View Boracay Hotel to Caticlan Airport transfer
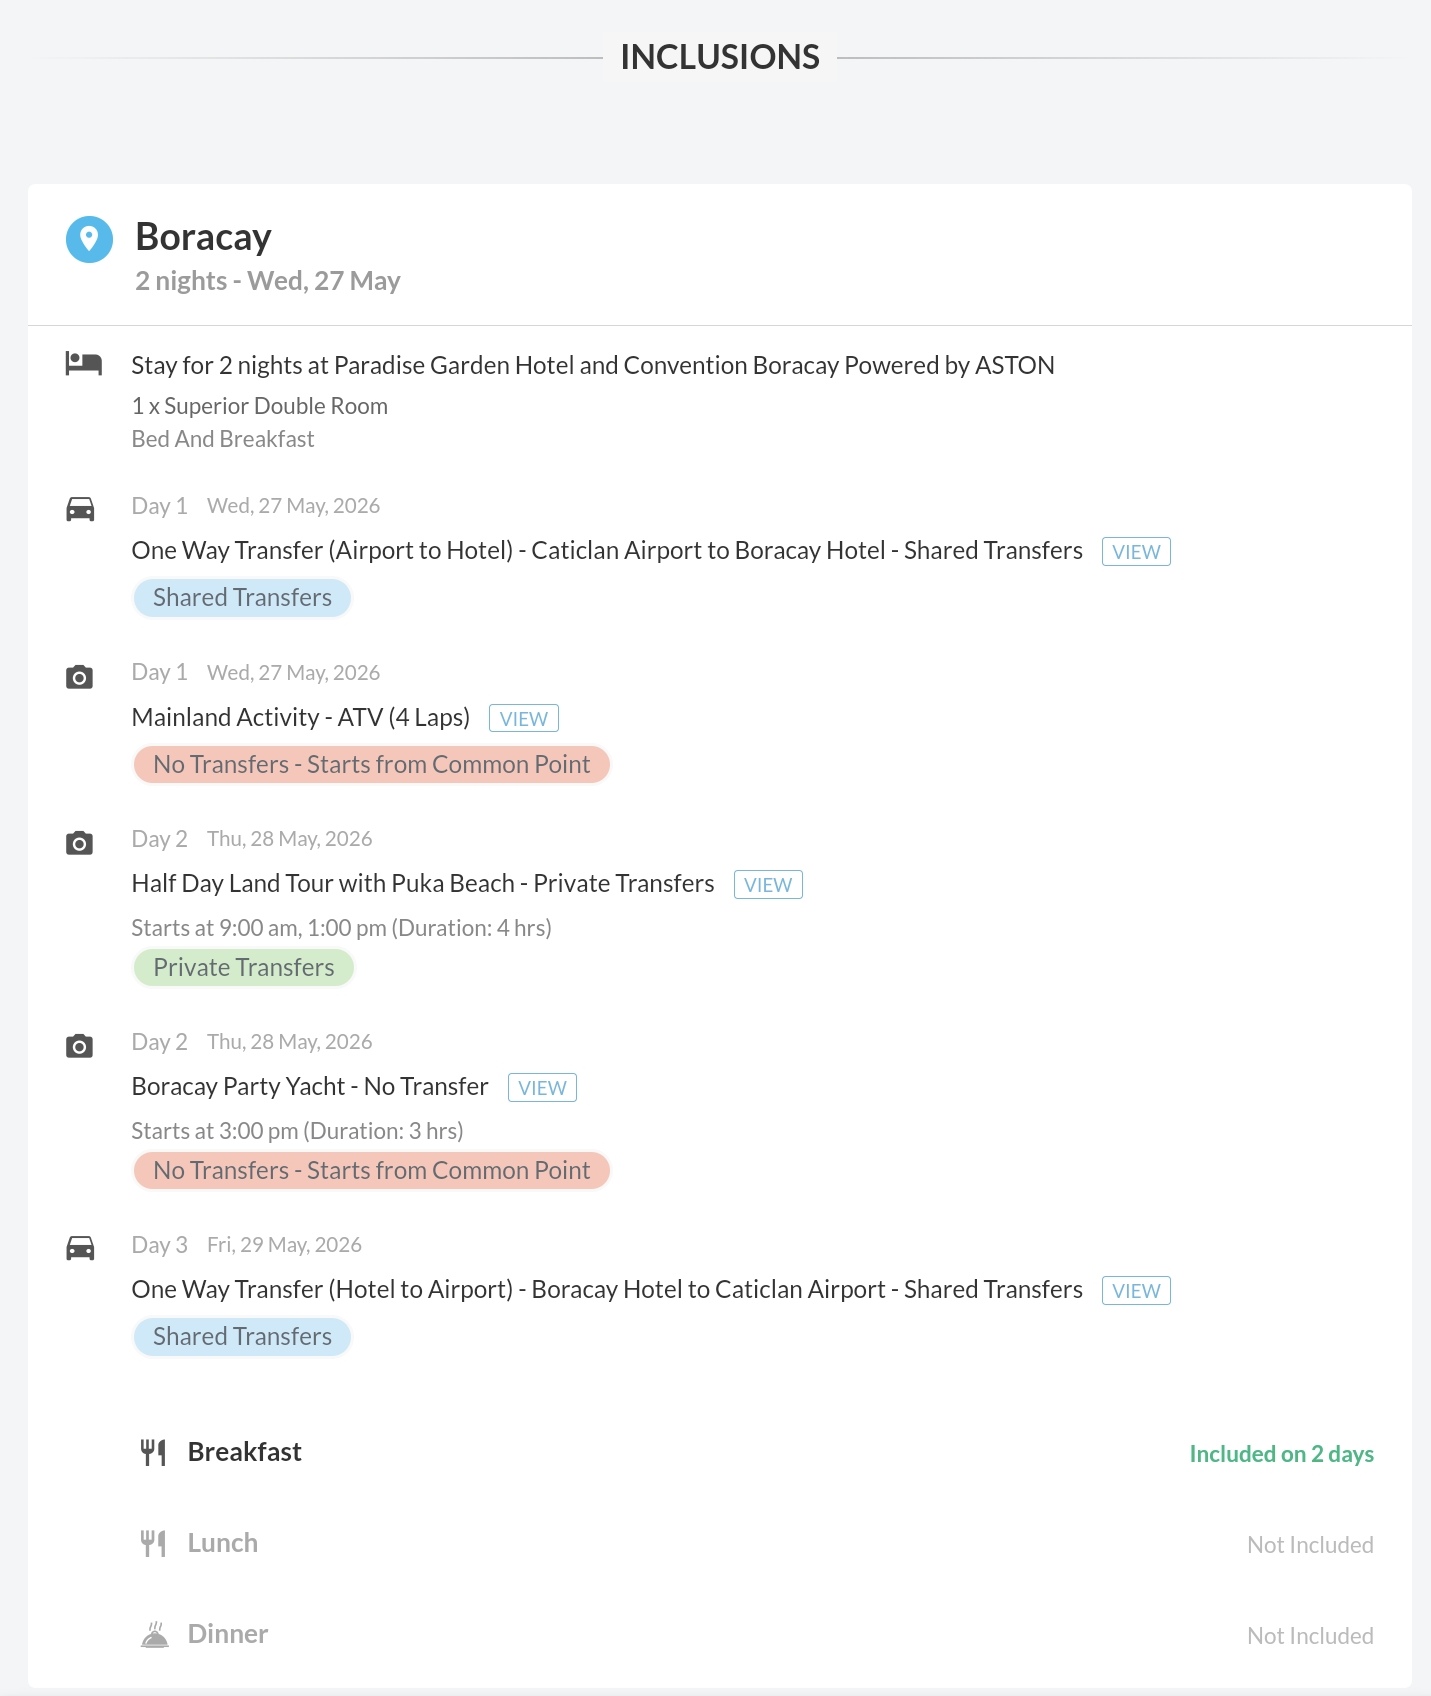Screen dimensions: 1431x1696 point(1136,1291)
